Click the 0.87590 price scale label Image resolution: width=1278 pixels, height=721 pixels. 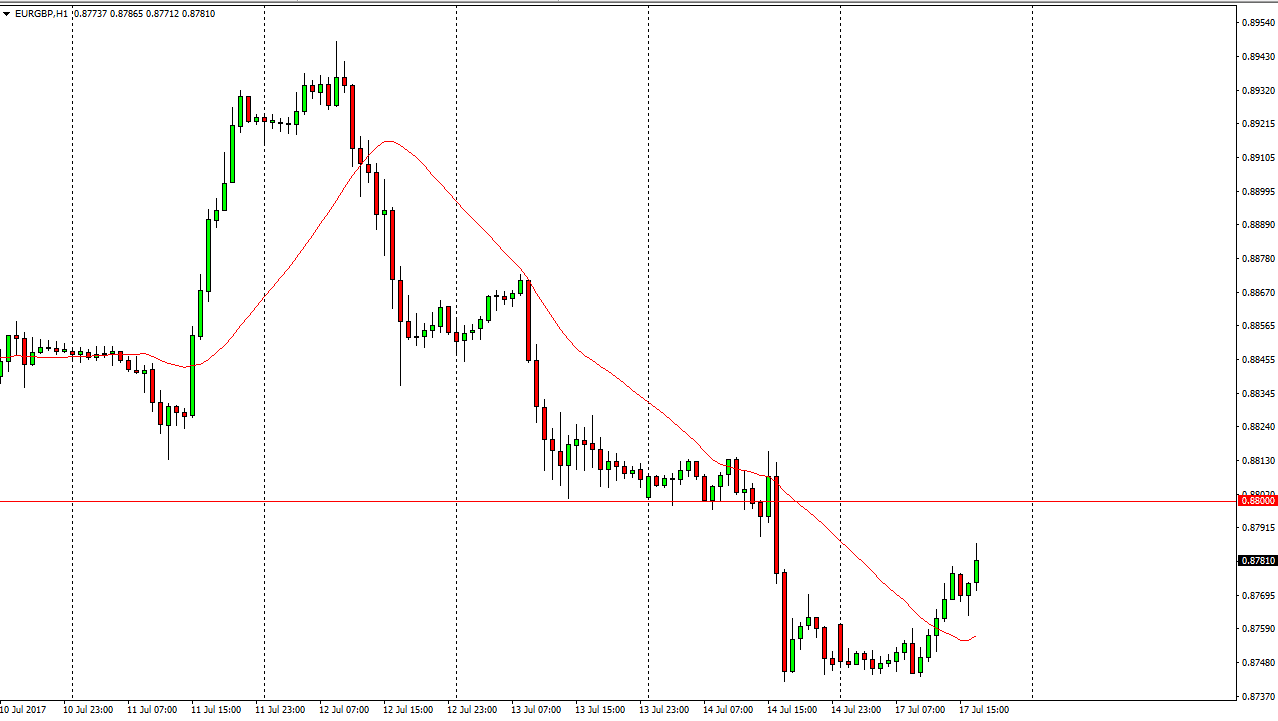coord(1258,629)
